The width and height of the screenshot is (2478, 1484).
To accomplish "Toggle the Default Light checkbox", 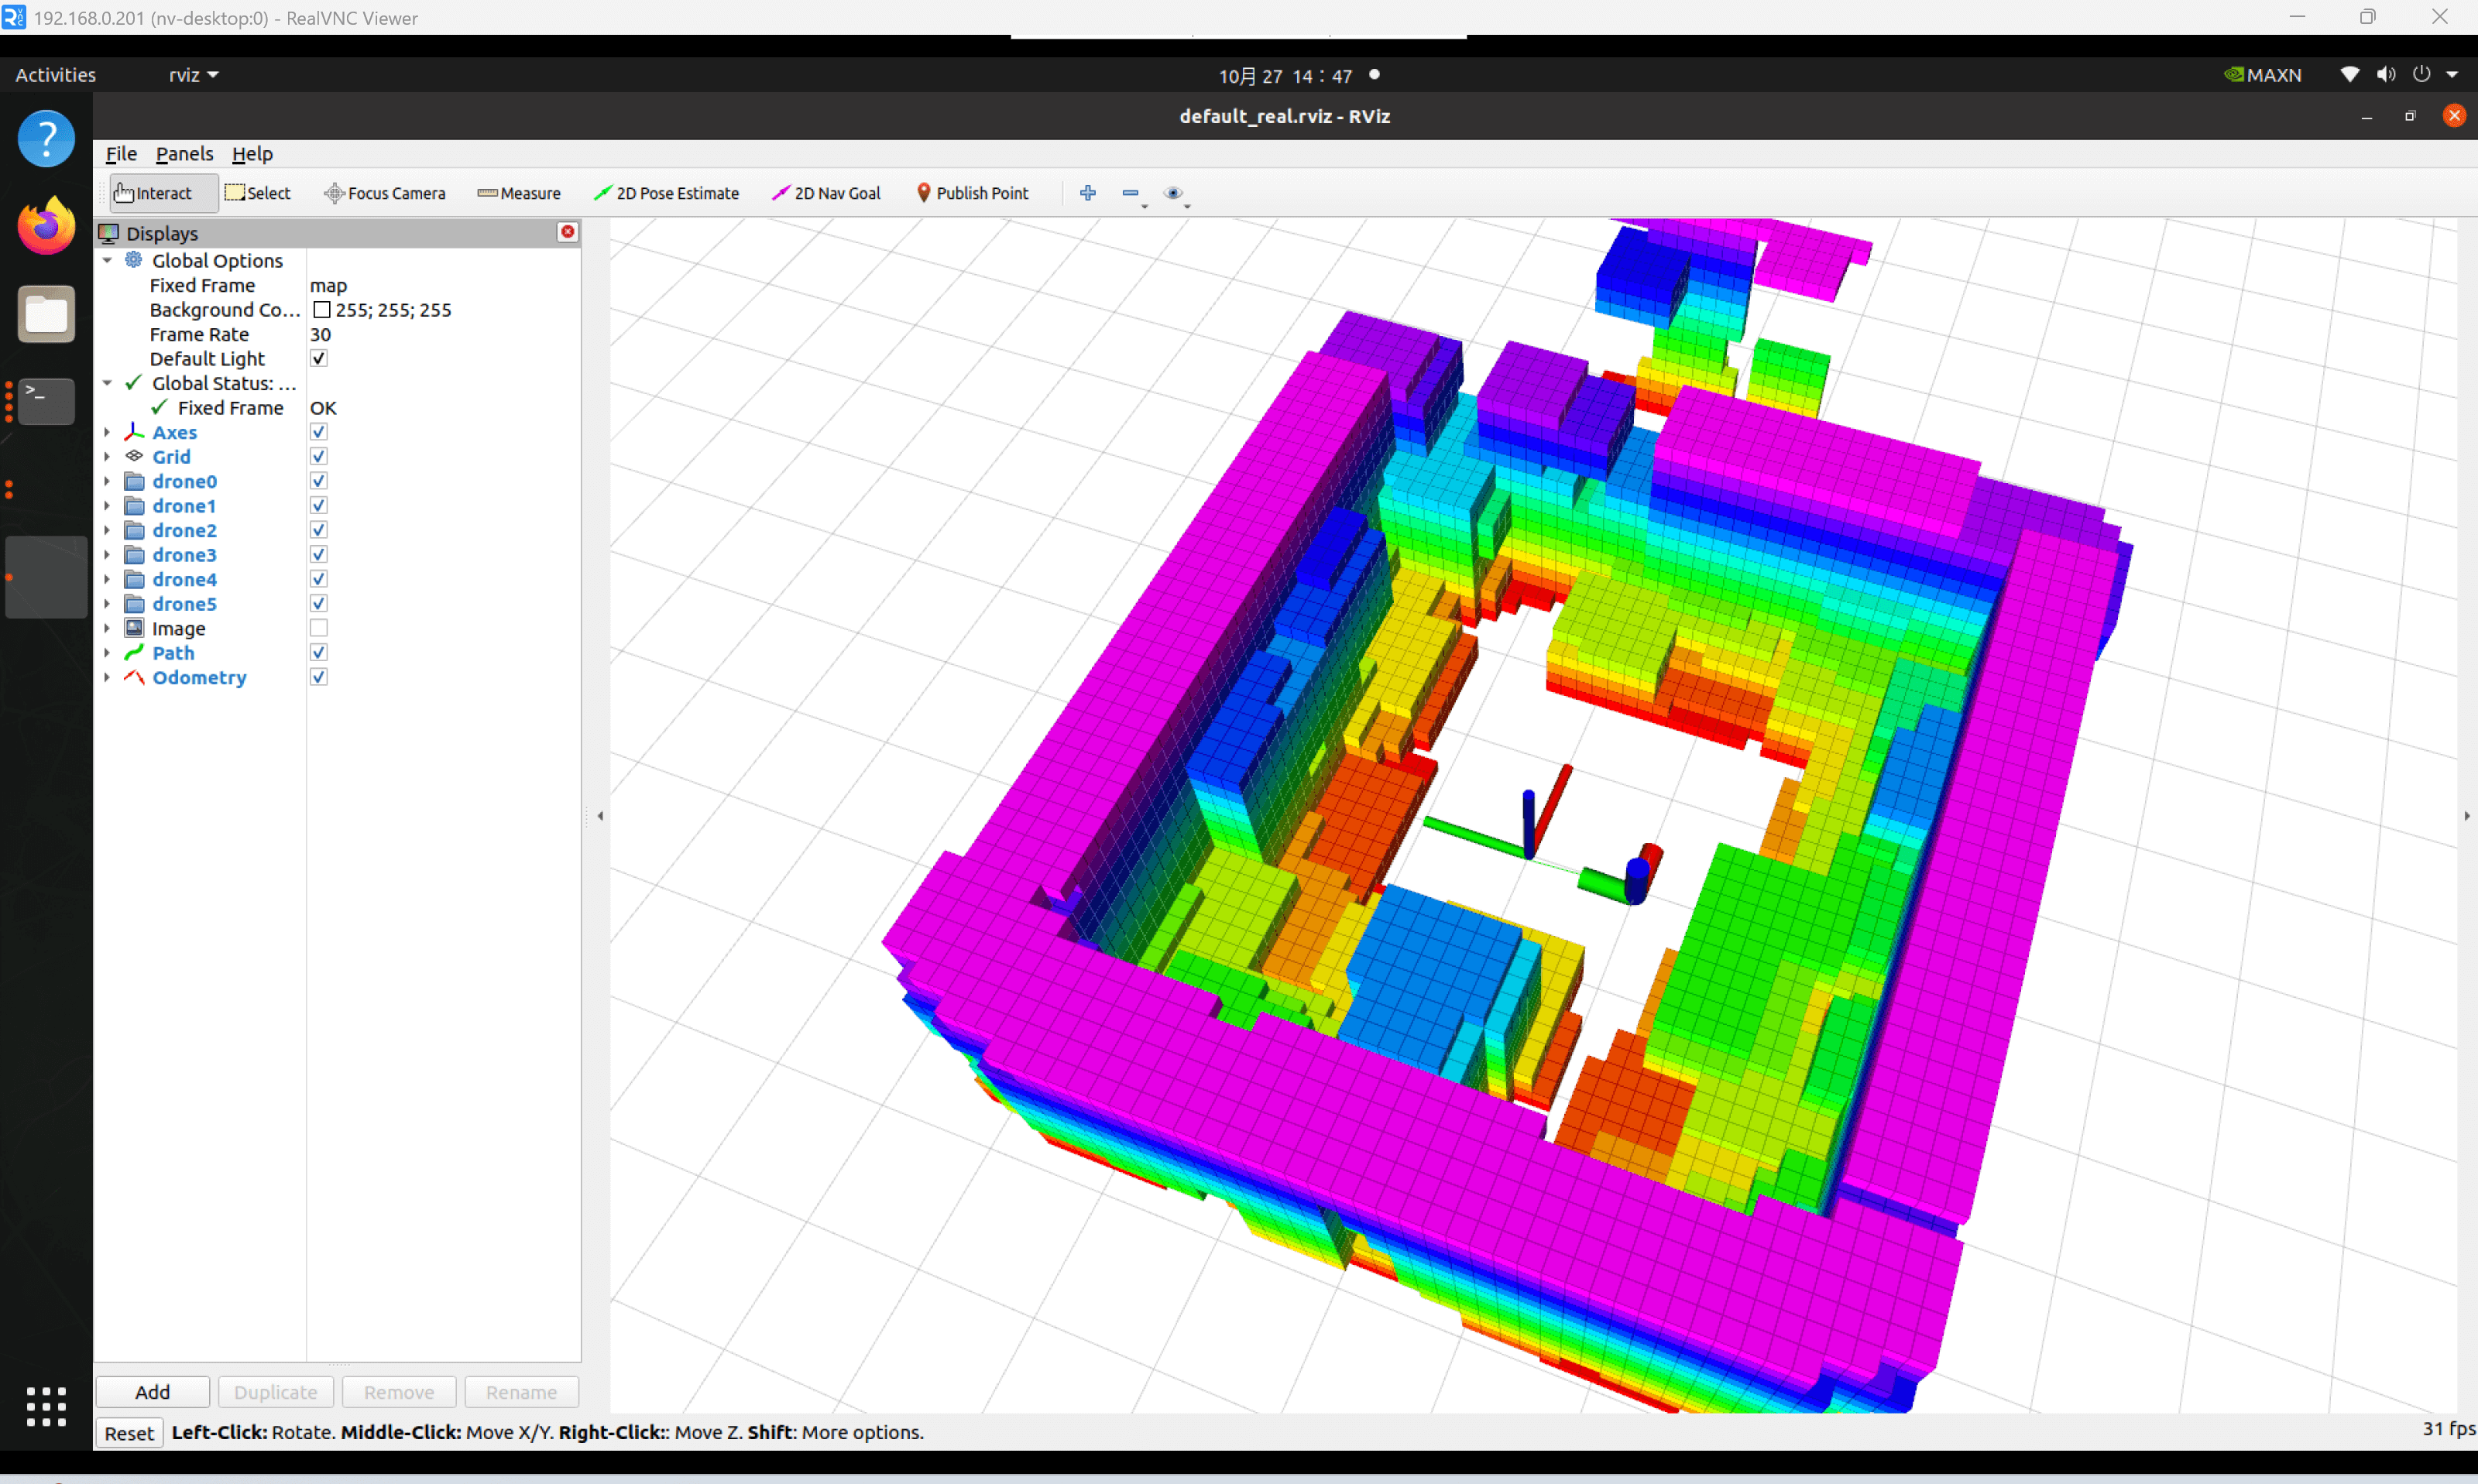I will pos(319,358).
